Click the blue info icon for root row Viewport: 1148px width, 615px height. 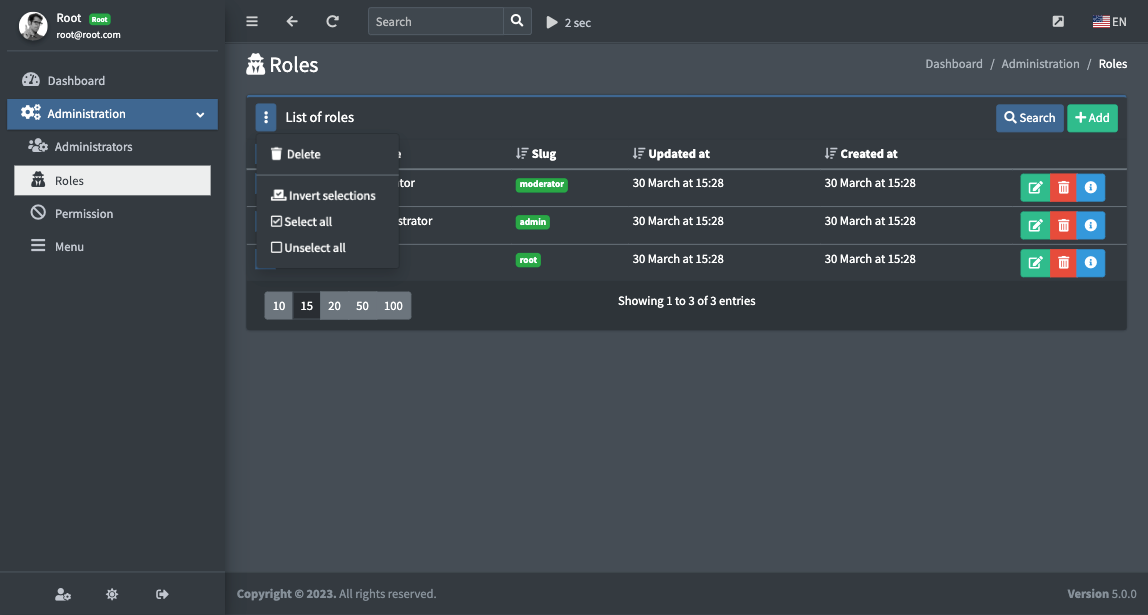(1090, 263)
